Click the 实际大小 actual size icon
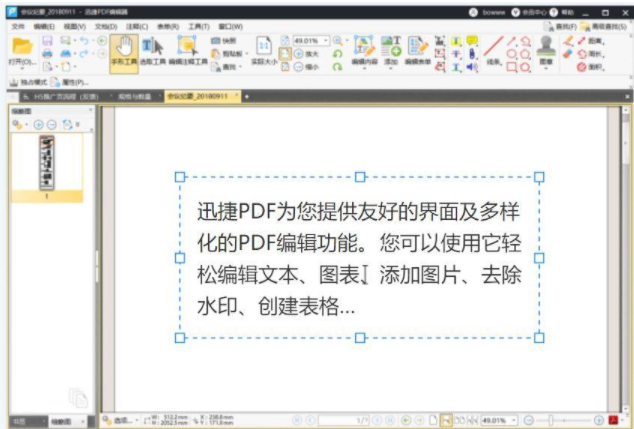Image resolution: width=634 pixels, height=429 pixels. click(x=264, y=51)
